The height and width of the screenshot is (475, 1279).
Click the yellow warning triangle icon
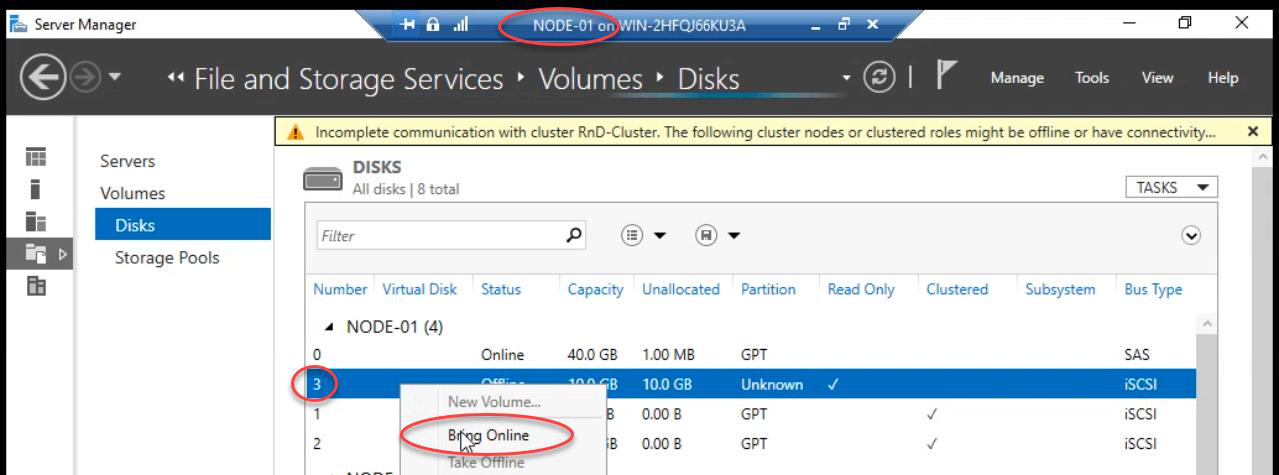295,132
